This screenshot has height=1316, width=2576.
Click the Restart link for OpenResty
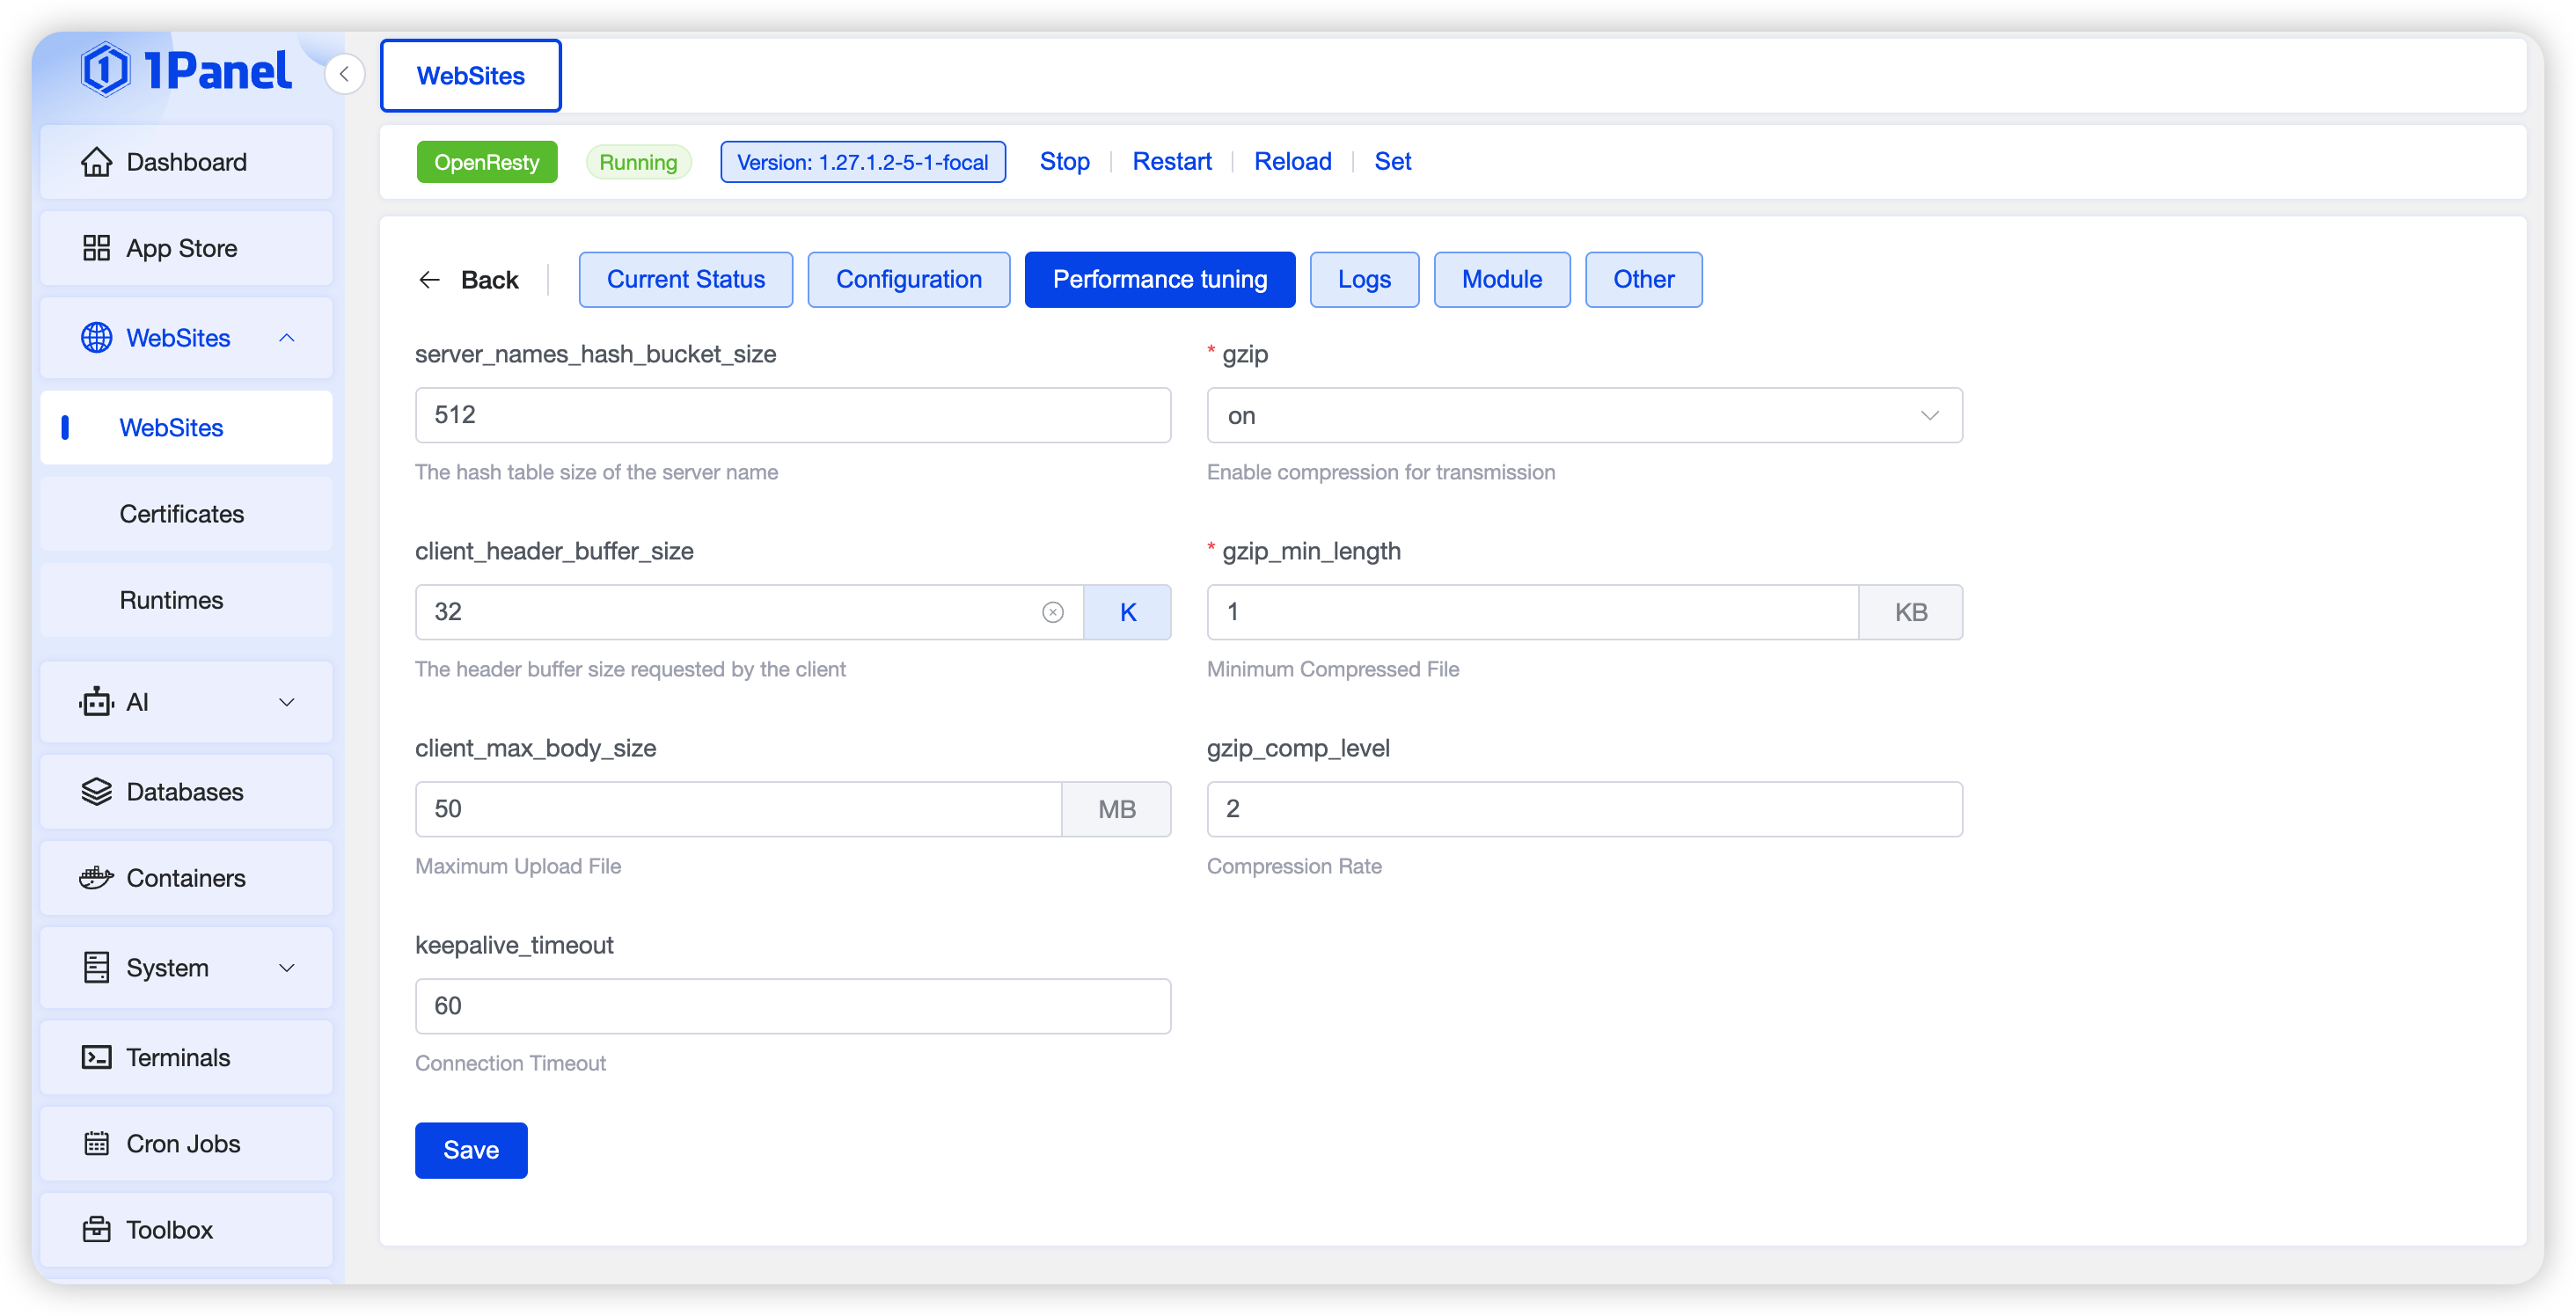pos(1171,161)
